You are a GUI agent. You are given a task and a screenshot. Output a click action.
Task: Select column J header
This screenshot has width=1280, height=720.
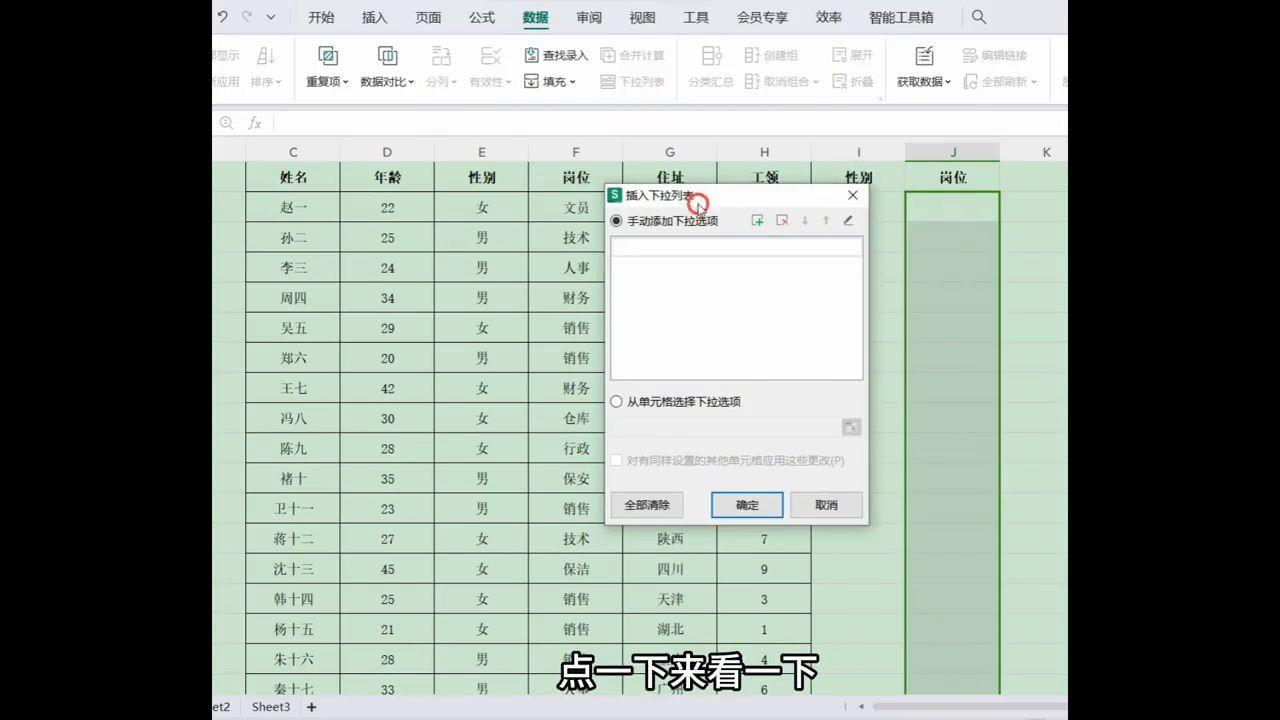pyautogui.click(x=953, y=152)
